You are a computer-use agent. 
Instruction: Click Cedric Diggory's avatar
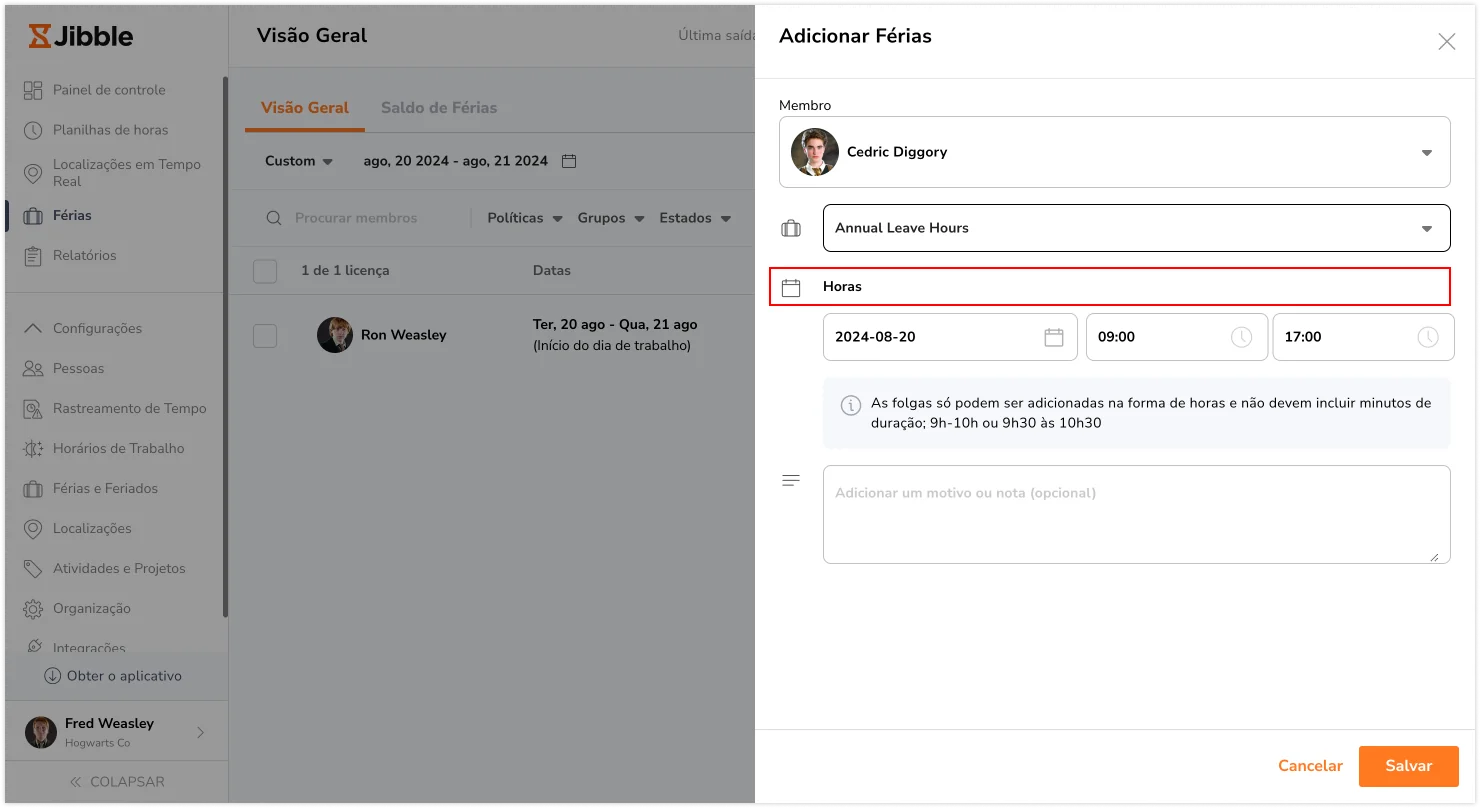[x=815, y=152]
